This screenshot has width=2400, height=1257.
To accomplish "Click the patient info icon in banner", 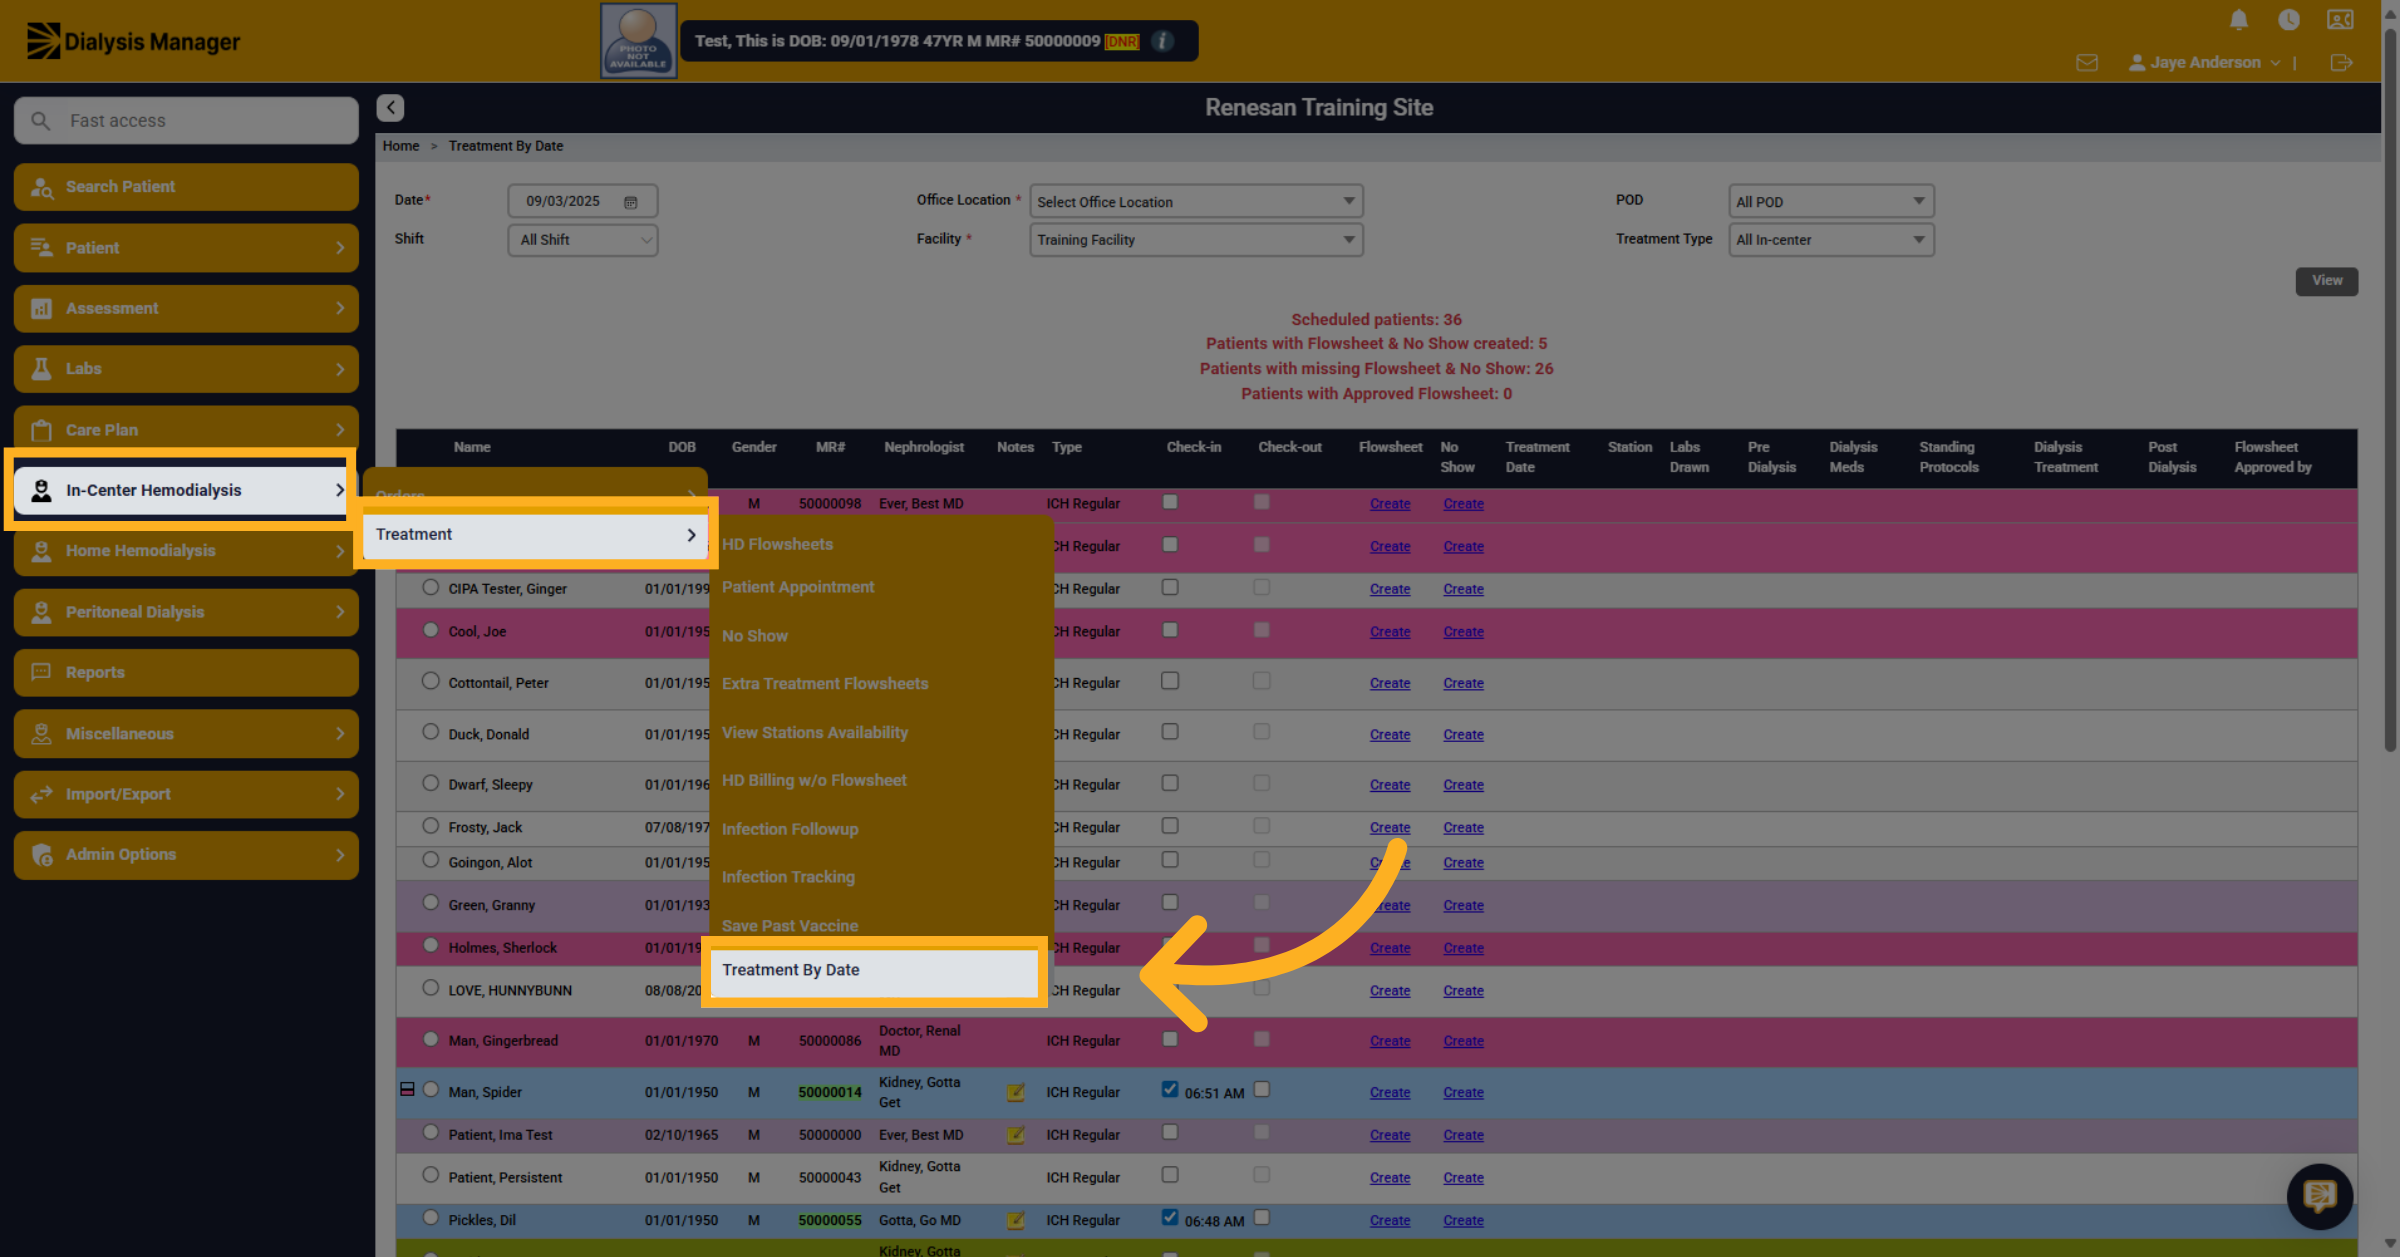I will coord(1162,41).
